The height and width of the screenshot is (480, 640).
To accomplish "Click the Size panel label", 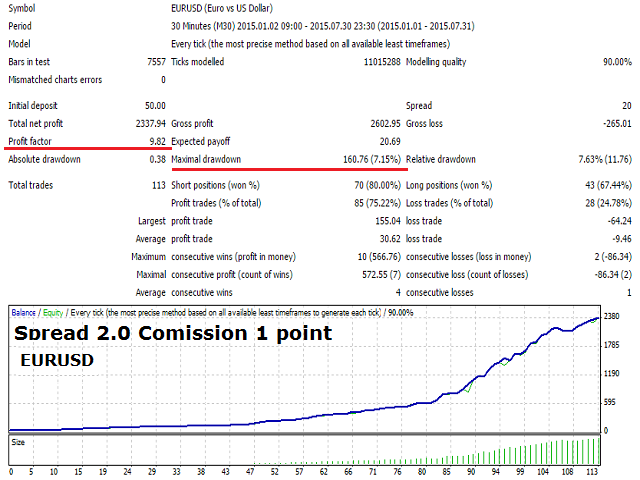I will pos(18,442).
